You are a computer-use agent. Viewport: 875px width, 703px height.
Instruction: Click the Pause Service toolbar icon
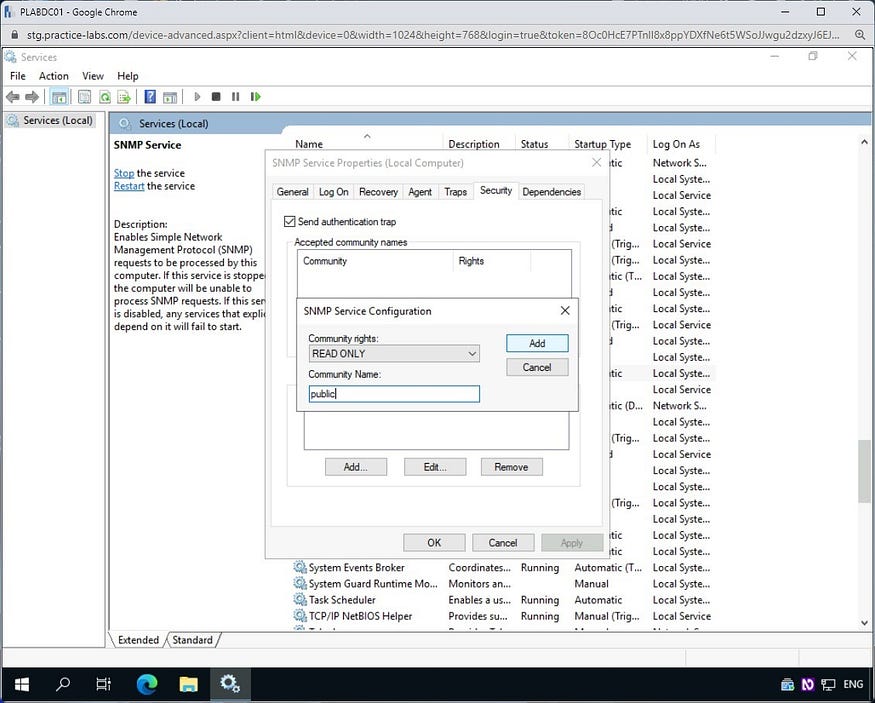coord(235,97)
